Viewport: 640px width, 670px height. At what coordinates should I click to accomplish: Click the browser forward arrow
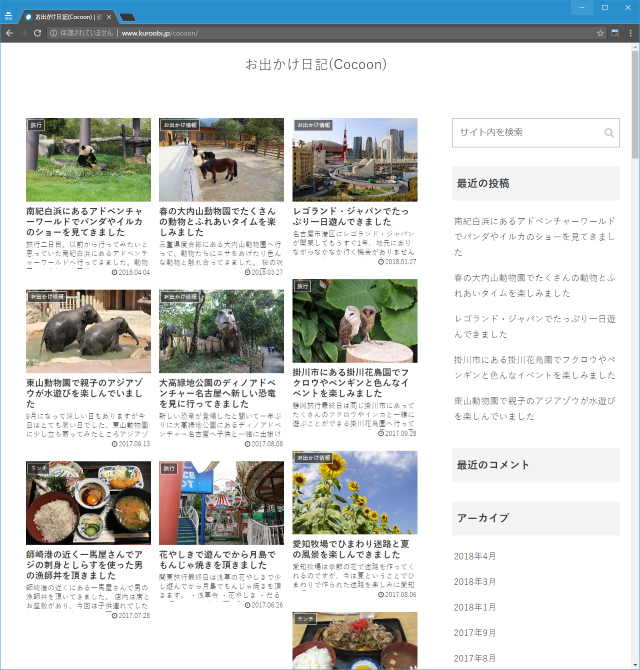23,33
